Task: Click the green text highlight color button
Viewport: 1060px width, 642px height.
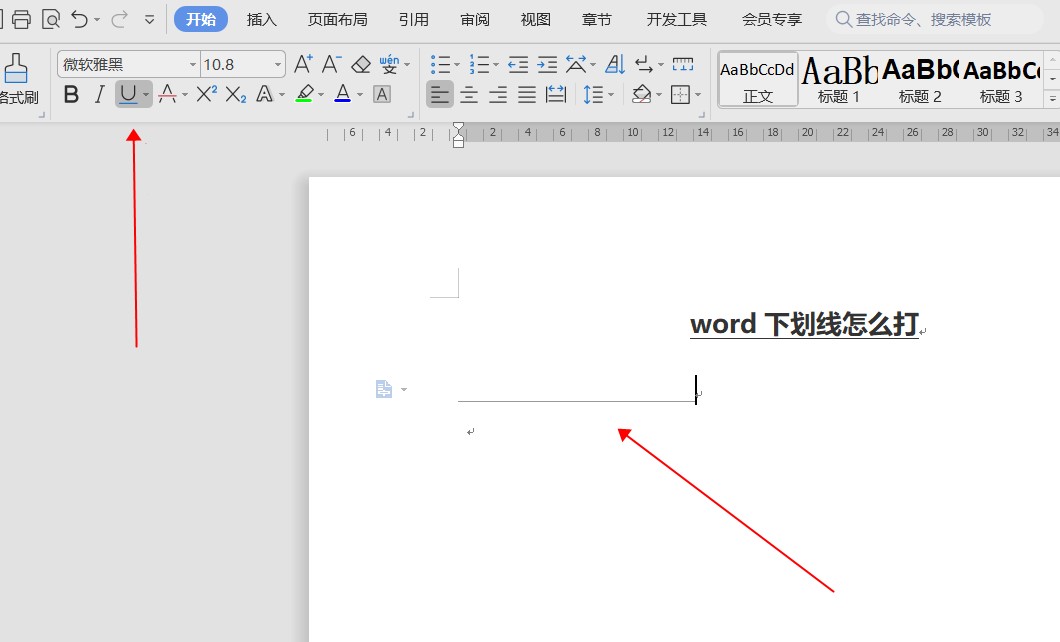Action: click(x=305, y=94)
